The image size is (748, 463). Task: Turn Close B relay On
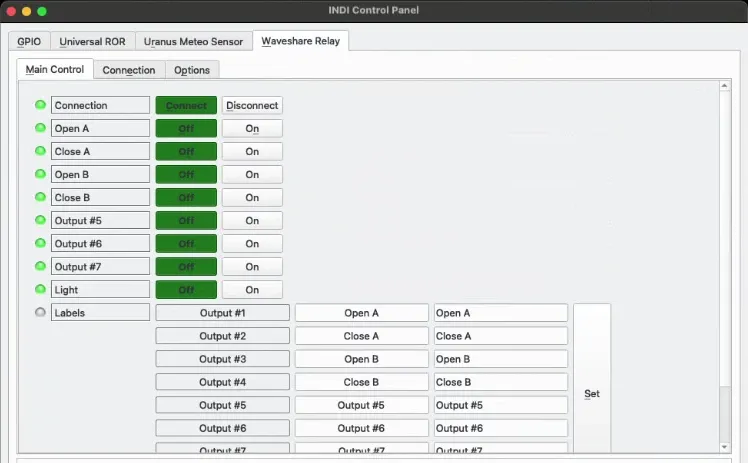point(252,197)
